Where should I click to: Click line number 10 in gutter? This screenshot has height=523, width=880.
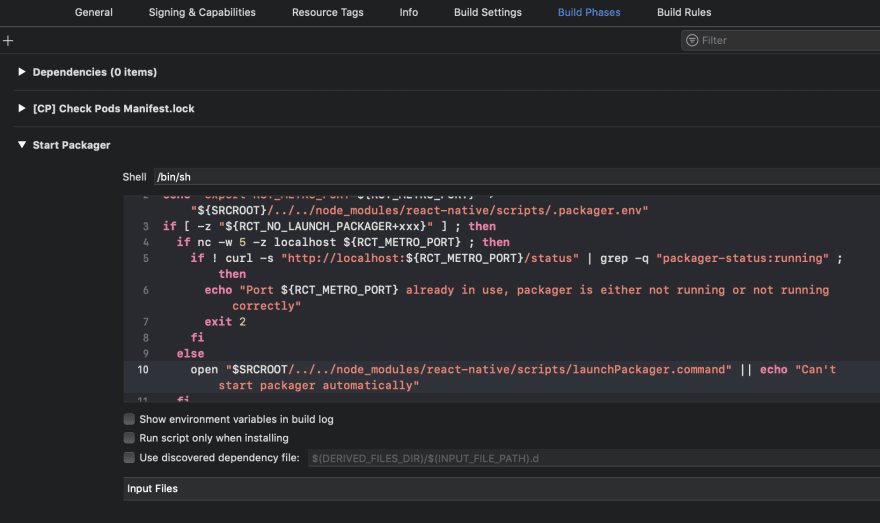point(143,369)
